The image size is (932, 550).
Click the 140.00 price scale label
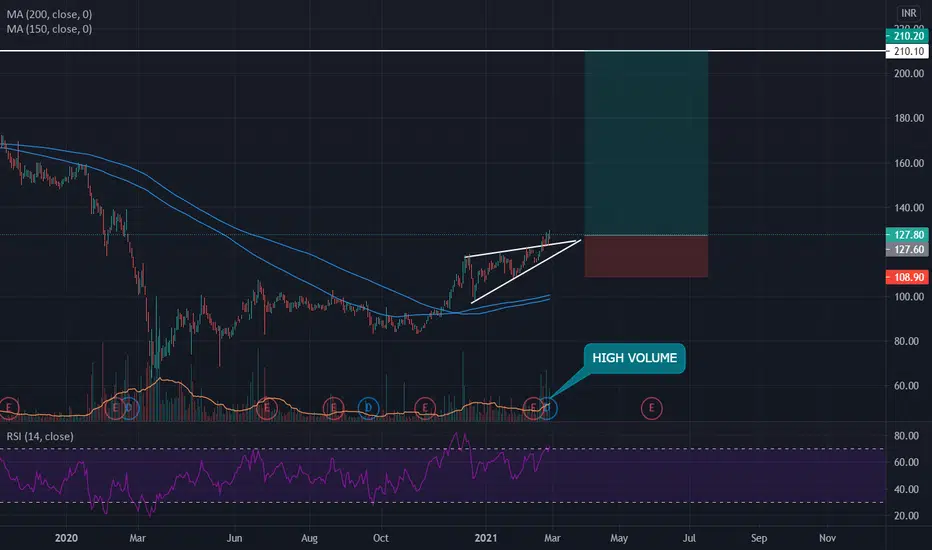pos(909,208)
